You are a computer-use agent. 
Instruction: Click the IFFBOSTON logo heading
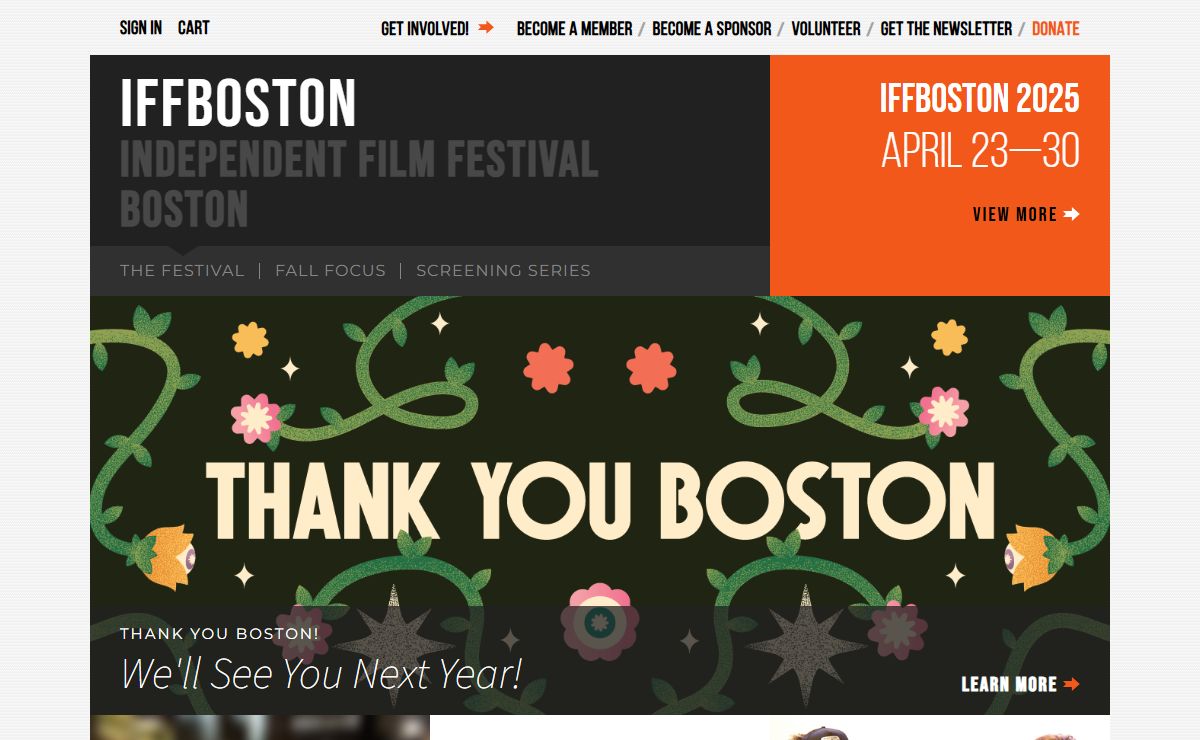(238, 102)
